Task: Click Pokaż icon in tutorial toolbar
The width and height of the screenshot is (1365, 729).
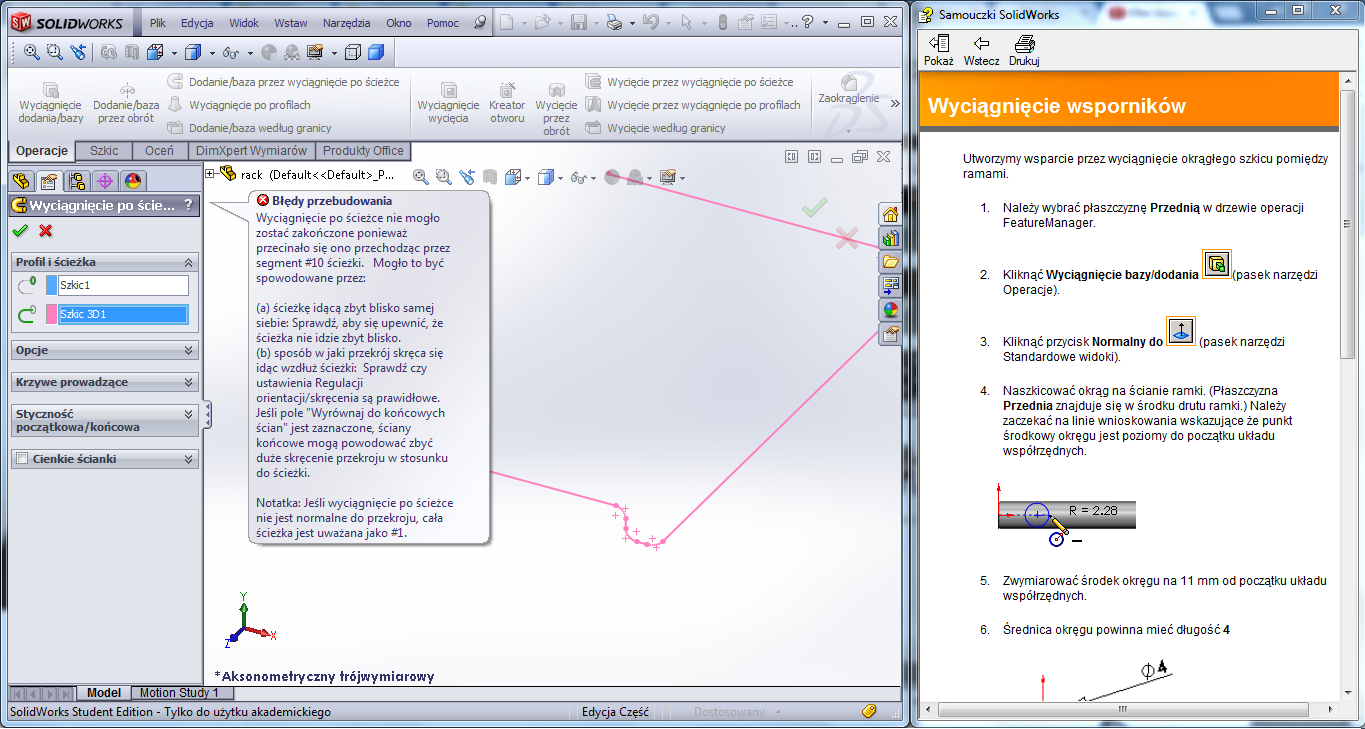Action: point(938,43)
